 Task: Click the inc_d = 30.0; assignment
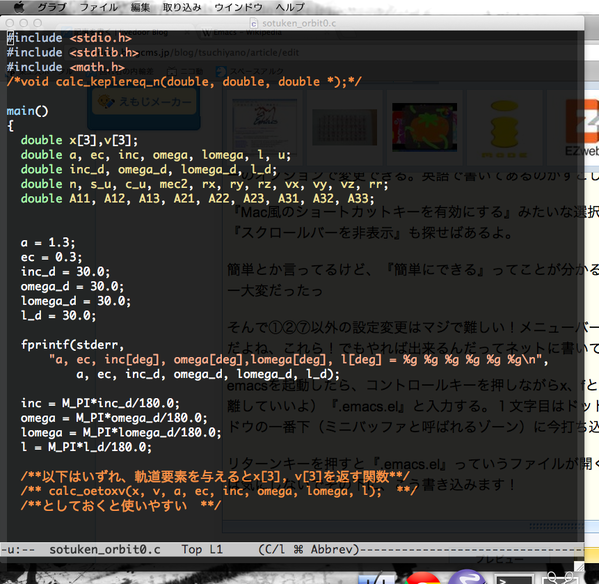pyautogui.click(x=65, y=272)
